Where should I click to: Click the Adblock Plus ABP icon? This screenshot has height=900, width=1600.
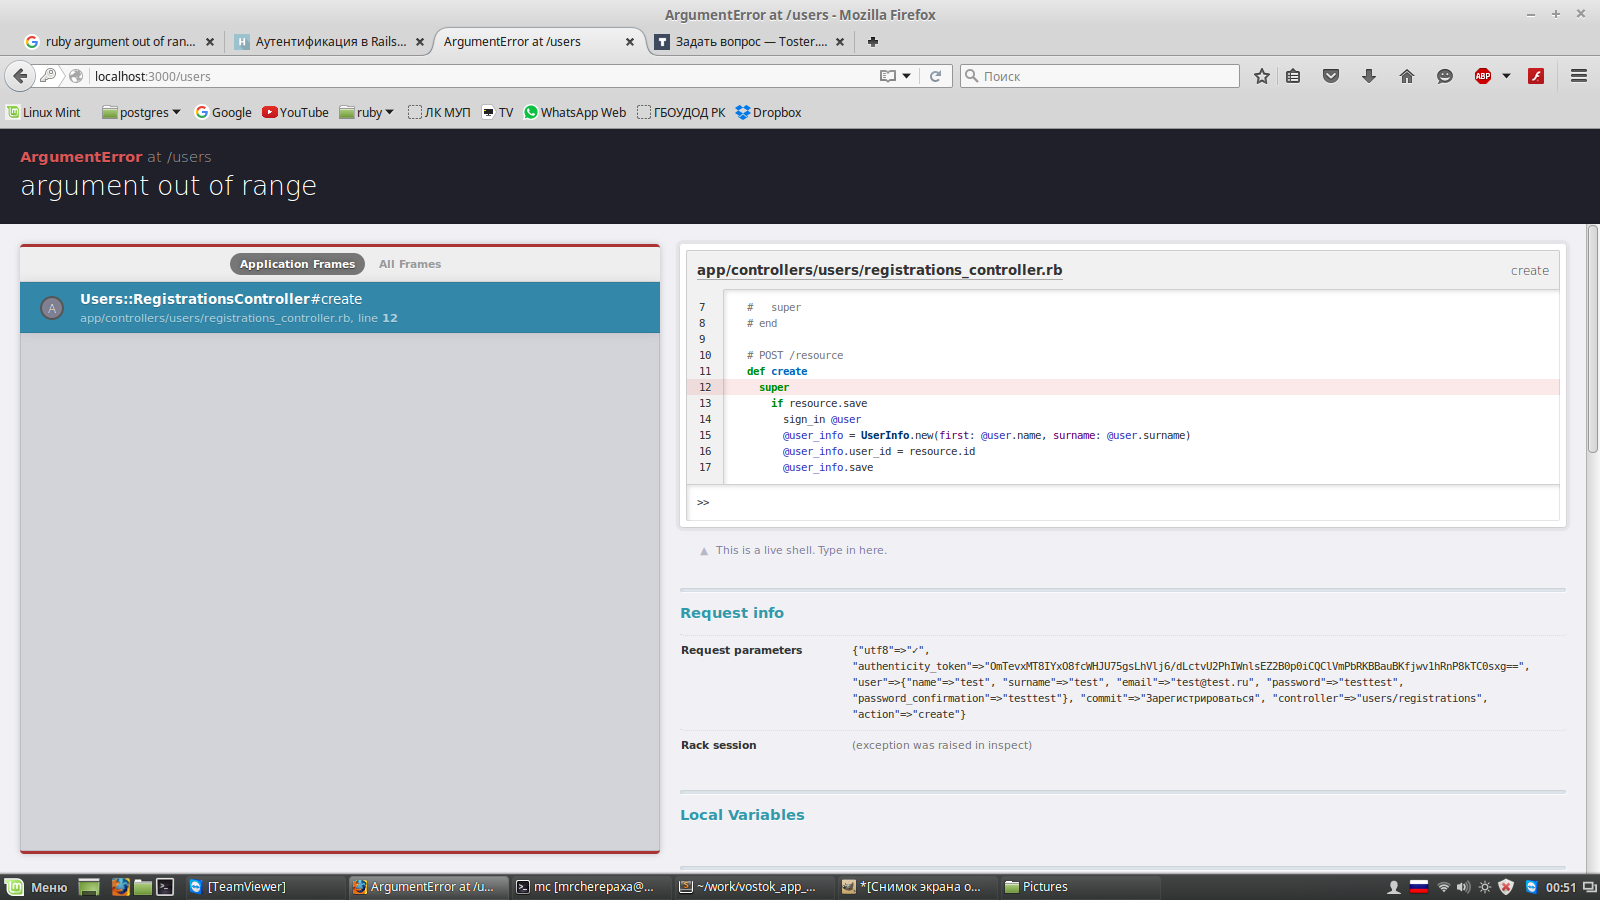click(x=1483, y=76)
